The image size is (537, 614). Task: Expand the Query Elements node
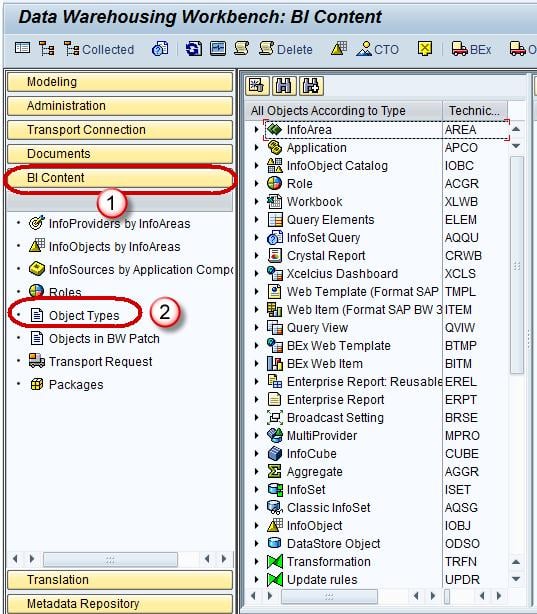click(257, 219)
